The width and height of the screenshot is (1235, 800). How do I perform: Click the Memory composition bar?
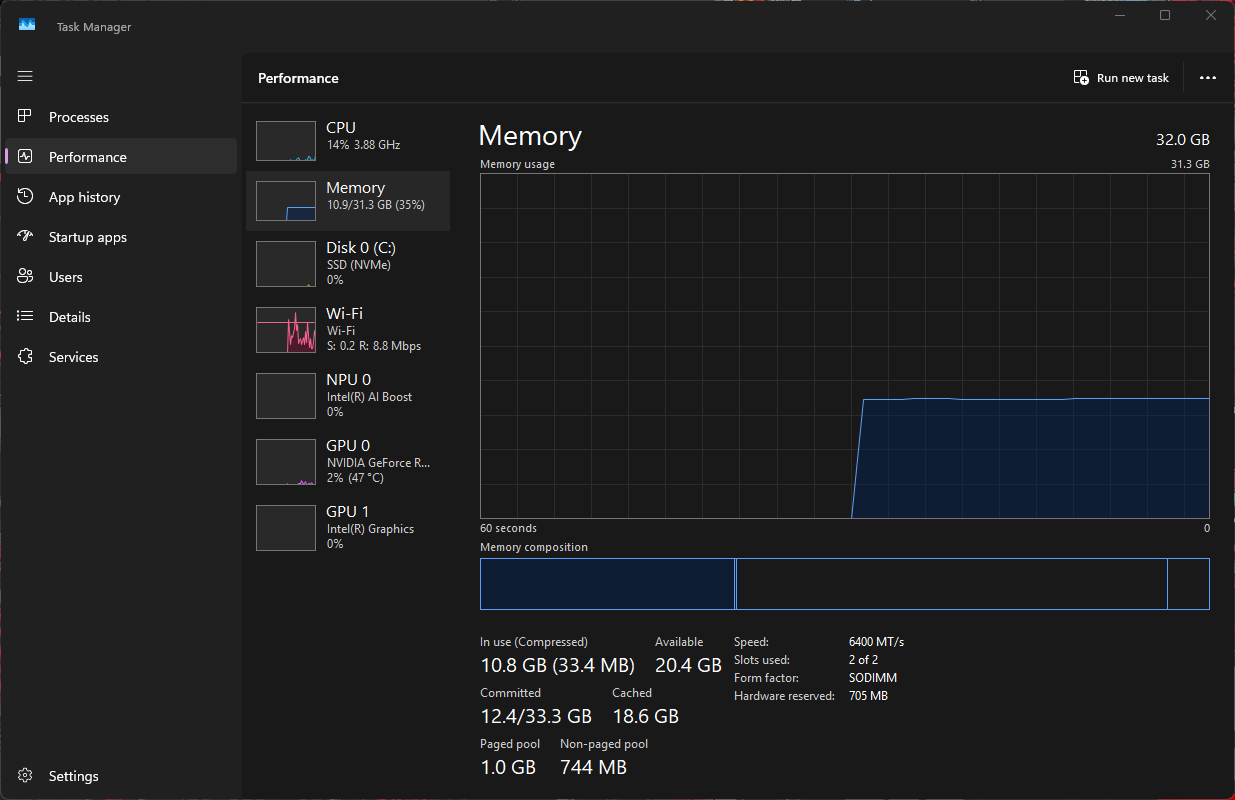tap(844, 584)
